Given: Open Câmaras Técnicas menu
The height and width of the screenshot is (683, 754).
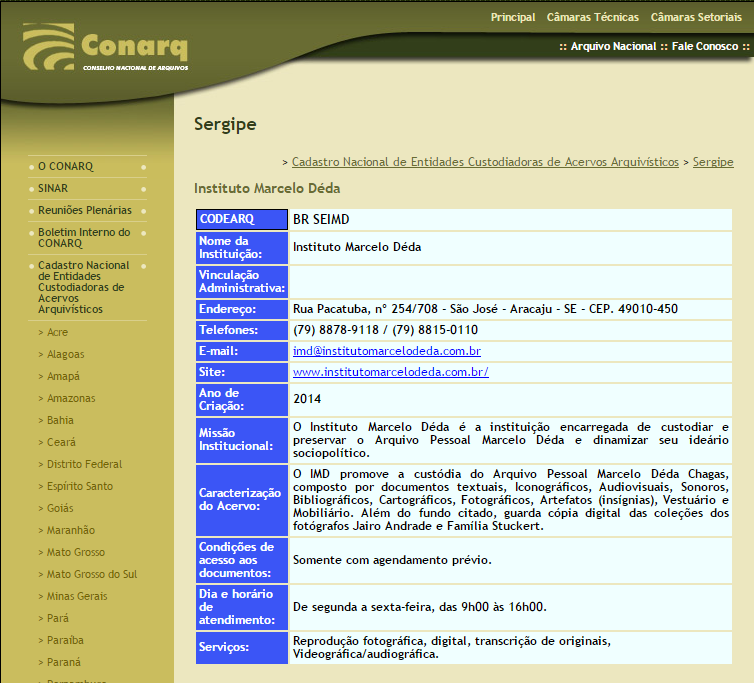Looking at the screenshot, I should click(x=592, y=17).
